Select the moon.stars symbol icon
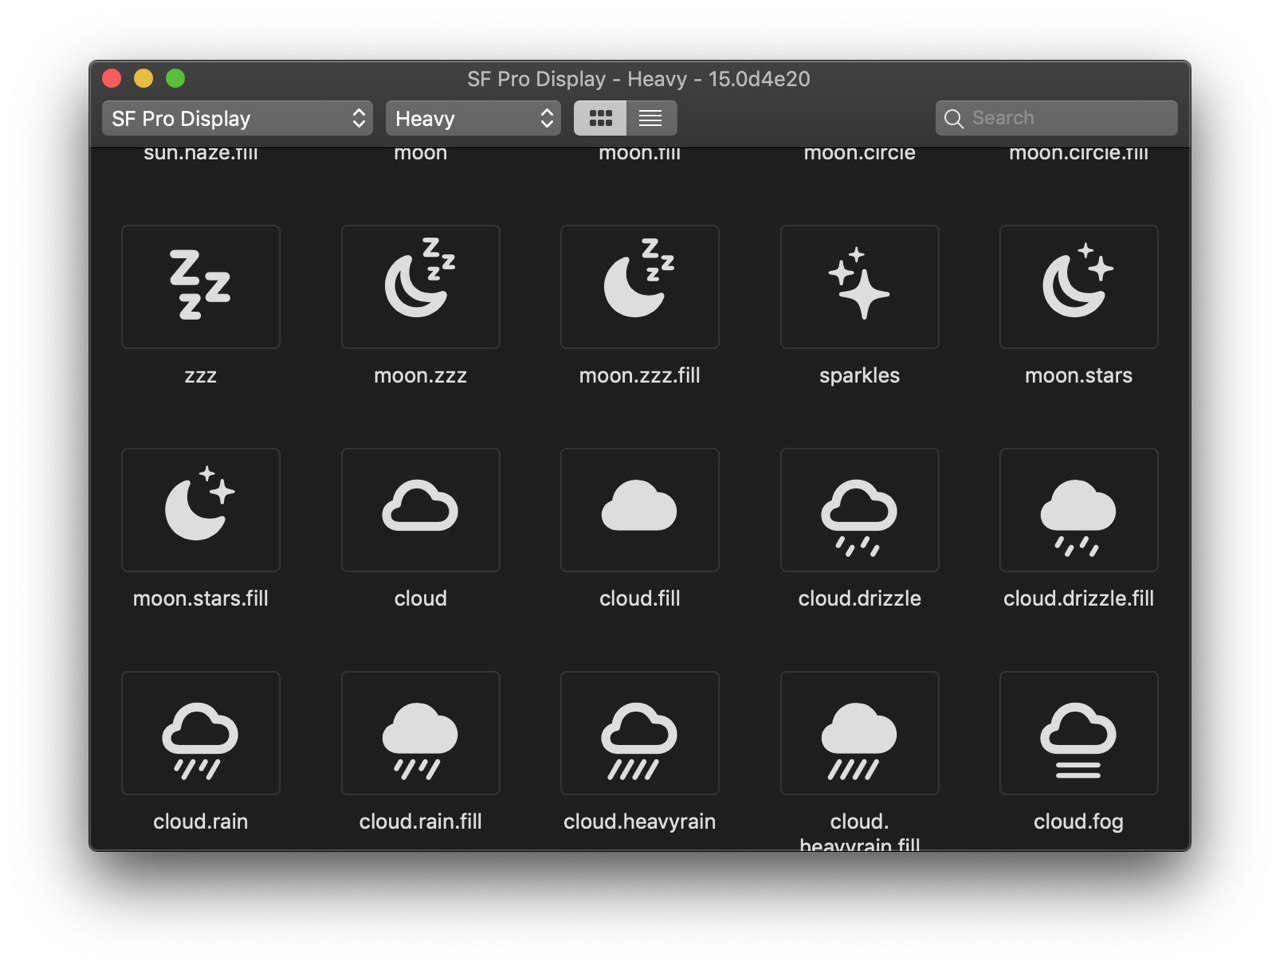This screenshot has width=1280, height=969. click(1079, 287)
